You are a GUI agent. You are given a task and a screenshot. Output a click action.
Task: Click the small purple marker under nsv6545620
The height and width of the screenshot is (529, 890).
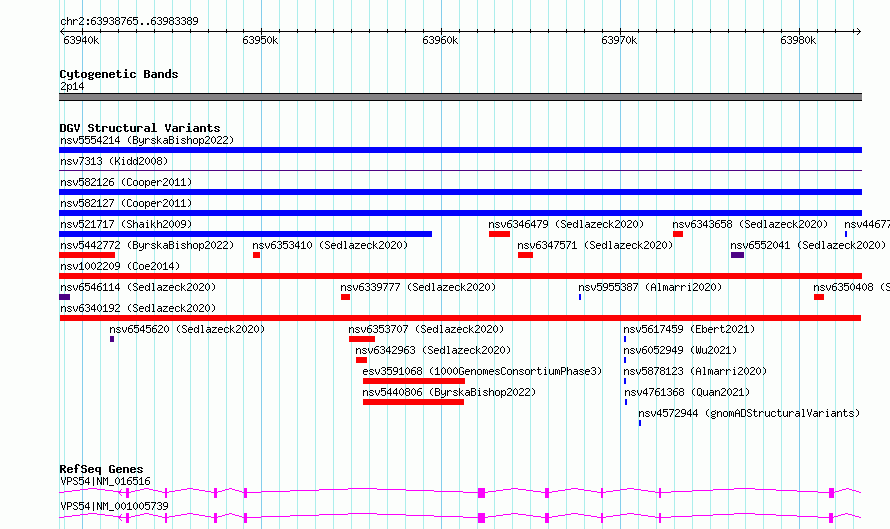(x=112, y=339)
